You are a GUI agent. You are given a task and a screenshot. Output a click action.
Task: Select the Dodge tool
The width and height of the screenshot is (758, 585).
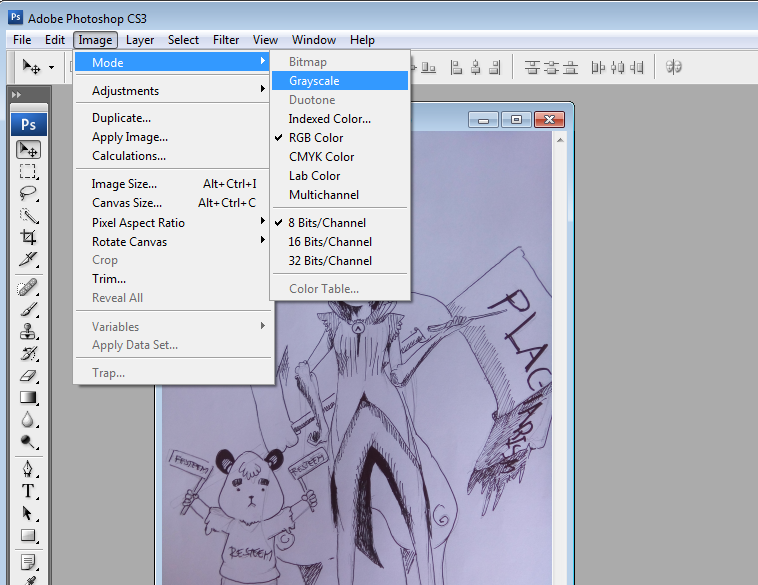coord(28,441)
